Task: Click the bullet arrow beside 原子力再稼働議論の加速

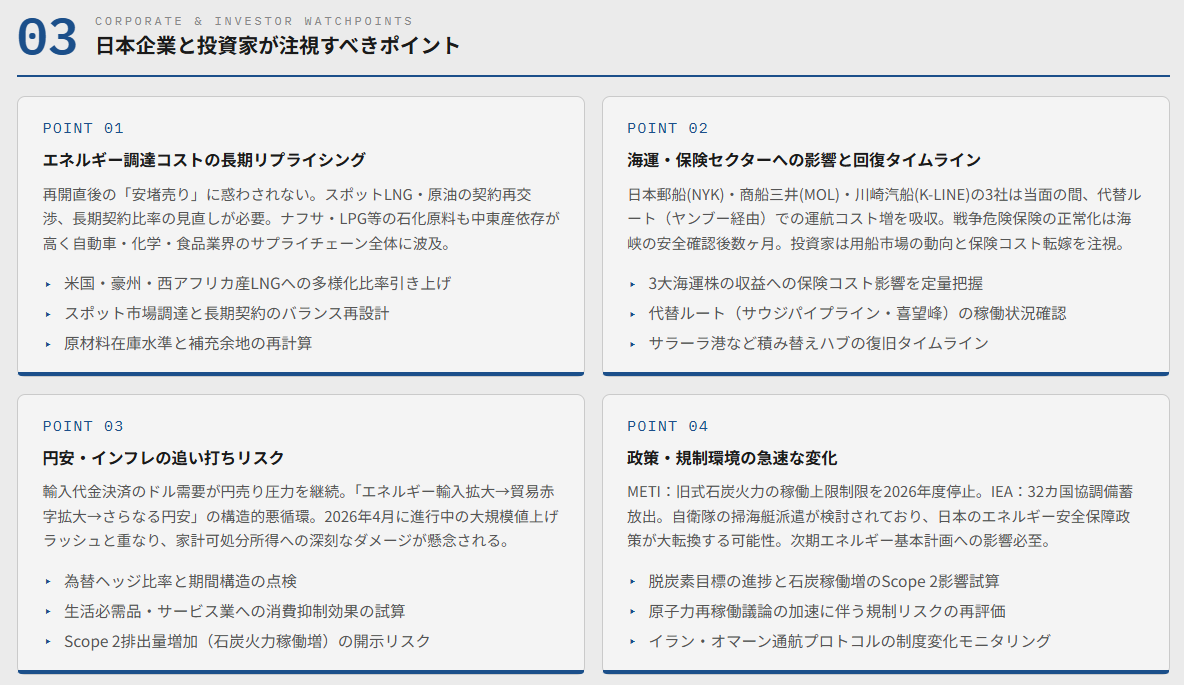Action: (632, 612)
